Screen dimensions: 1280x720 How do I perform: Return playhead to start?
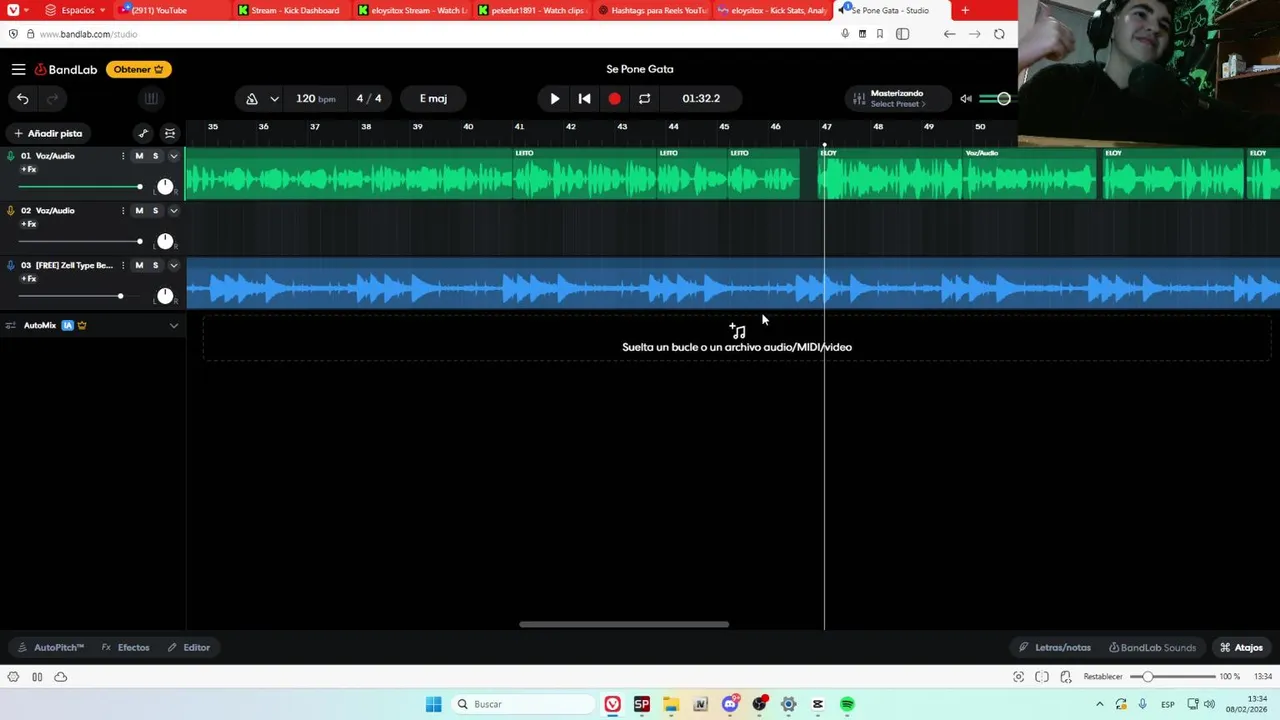pyautogui.click(x=585, y=98)
